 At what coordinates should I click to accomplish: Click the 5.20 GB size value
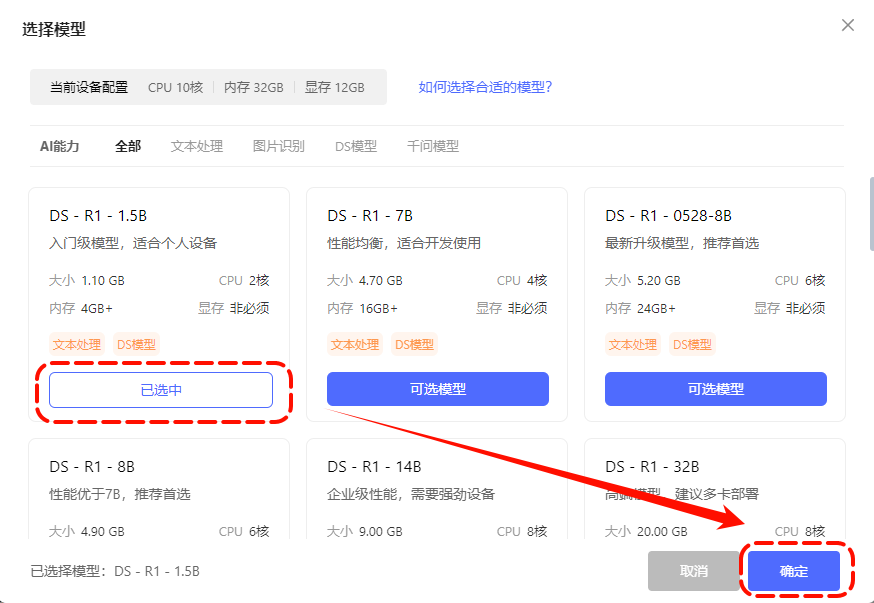point(659,280)
